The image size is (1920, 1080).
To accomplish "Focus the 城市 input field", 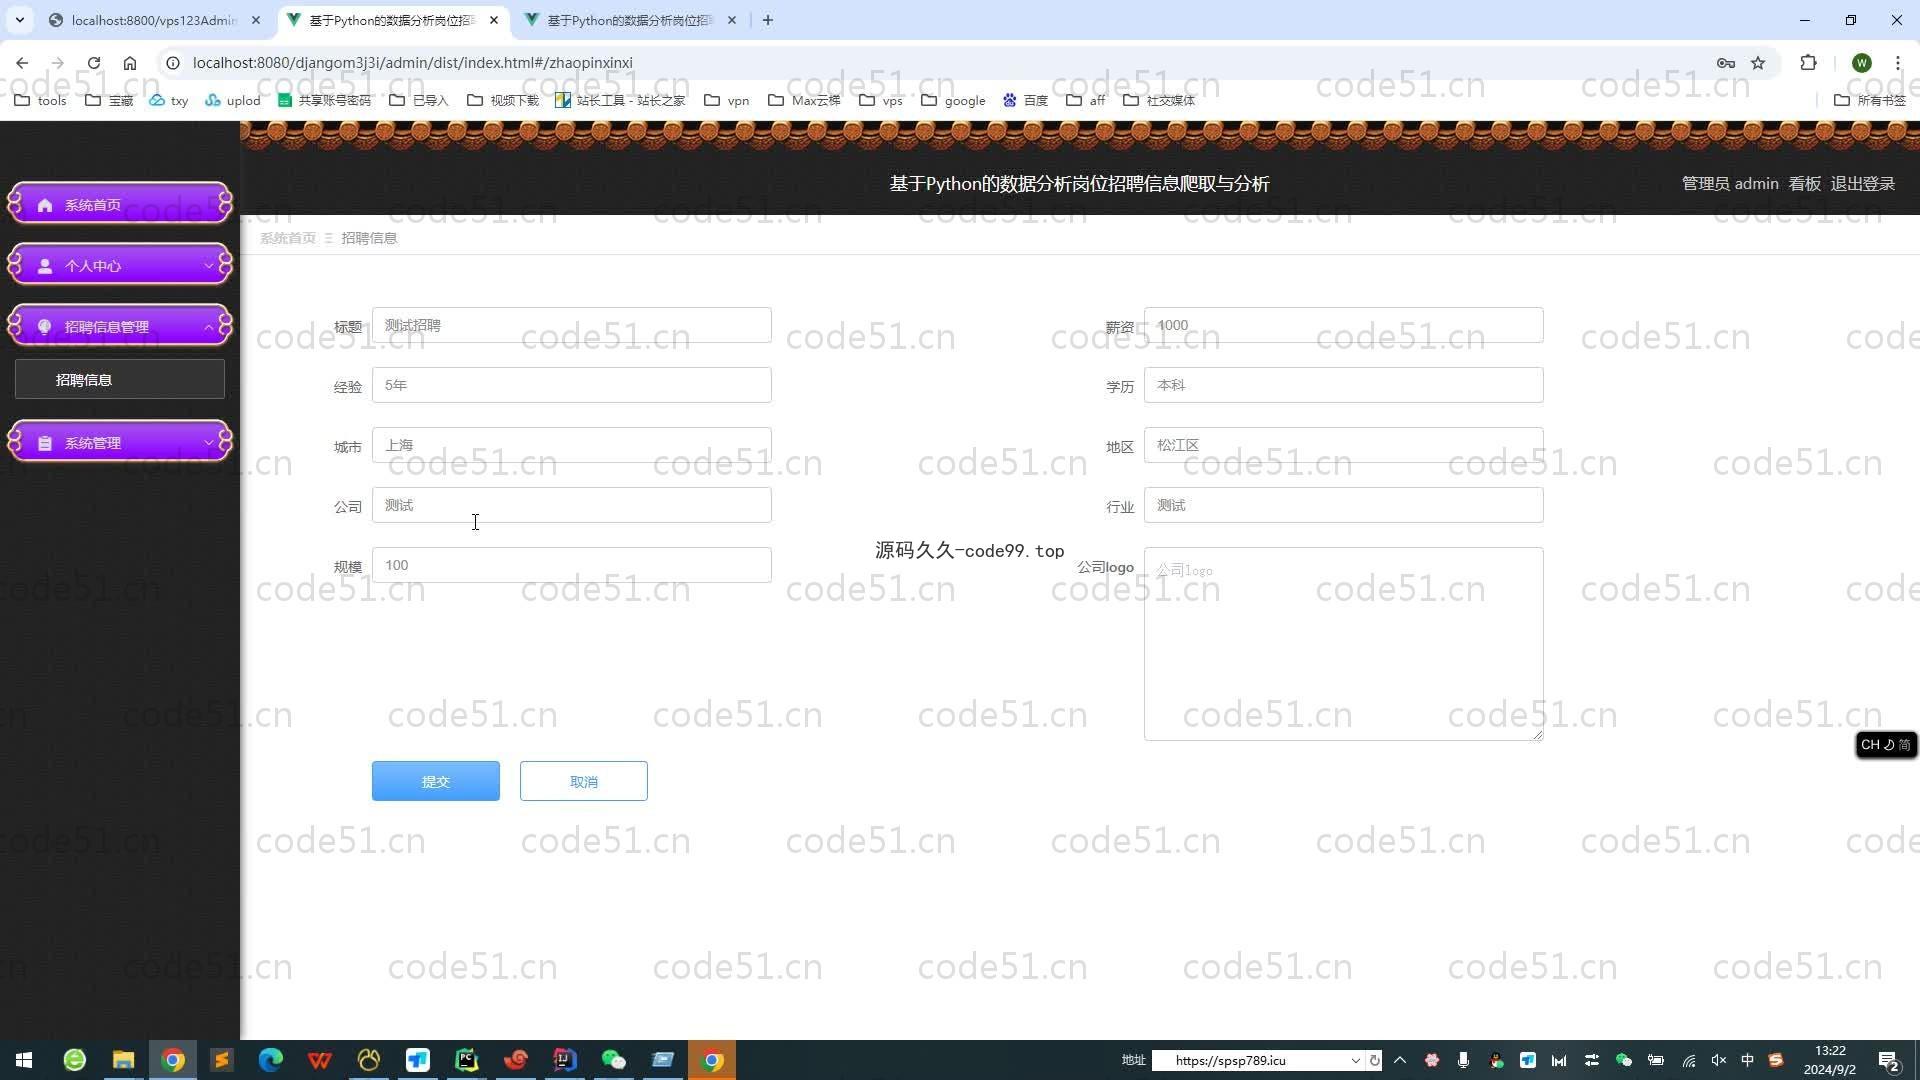I will click(572, 445).
